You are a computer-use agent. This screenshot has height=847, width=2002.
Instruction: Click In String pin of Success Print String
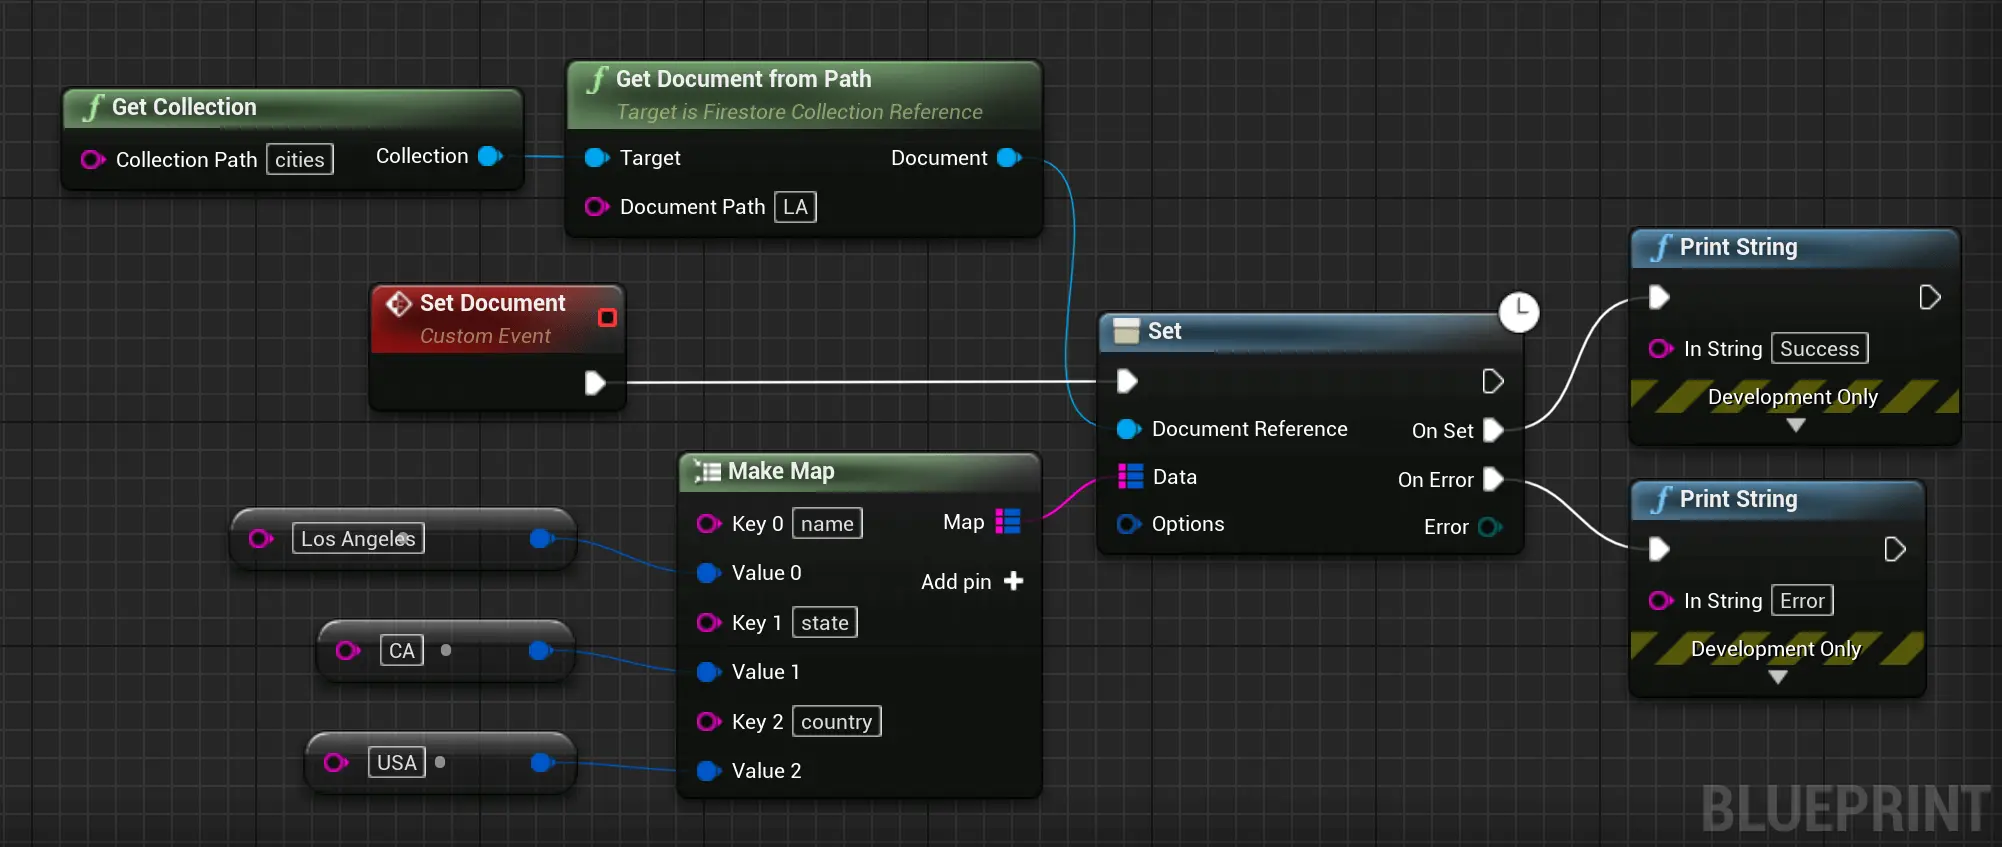click(x=1661, y=349)
